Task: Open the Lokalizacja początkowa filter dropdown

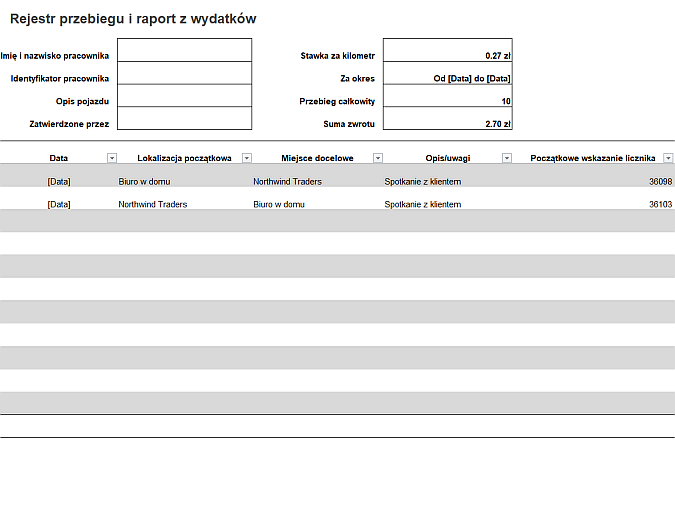Action: point(247,158)
